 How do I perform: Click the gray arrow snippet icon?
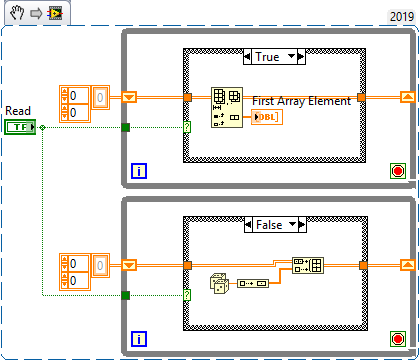[x=36, y=13]
